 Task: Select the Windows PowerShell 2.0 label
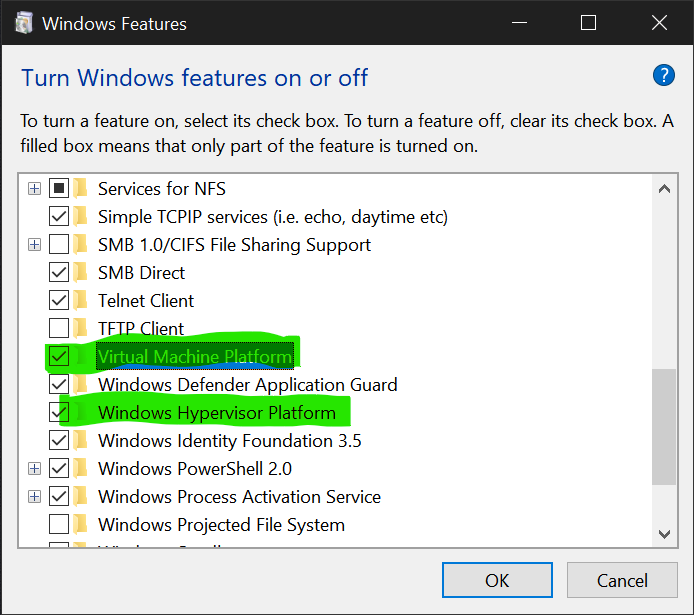pos(195,469)
